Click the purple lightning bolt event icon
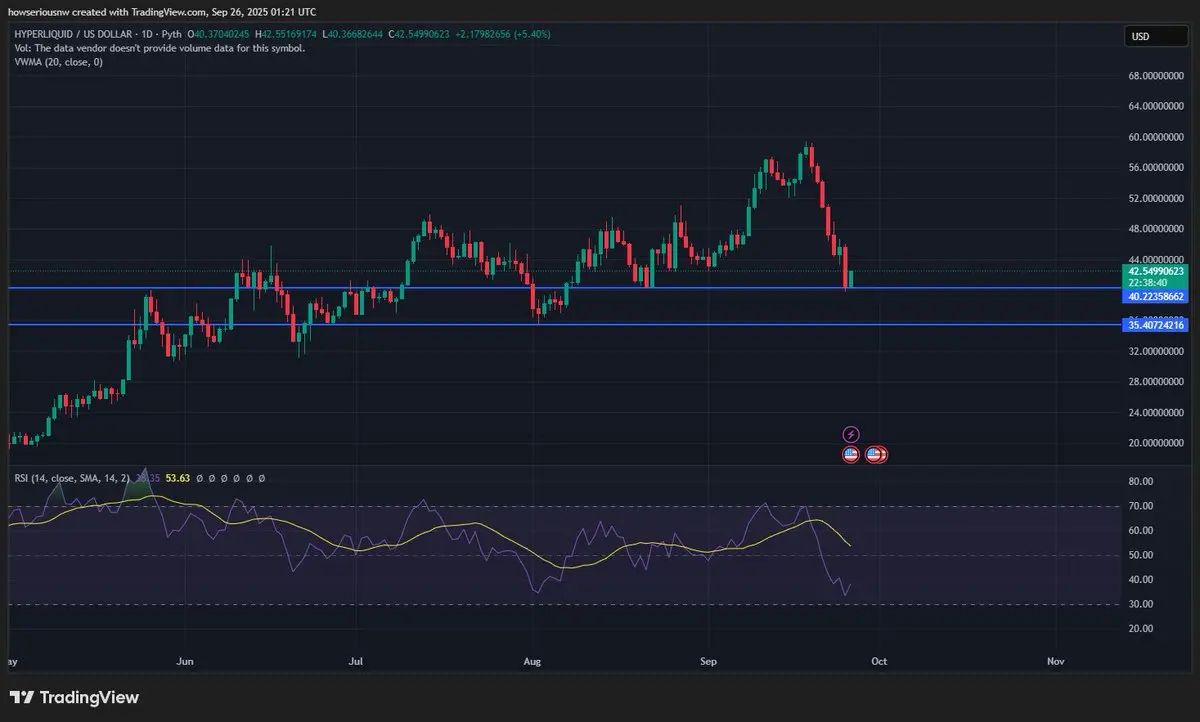The width and height of the screenshot is (1200, 722). click(850, 434)
